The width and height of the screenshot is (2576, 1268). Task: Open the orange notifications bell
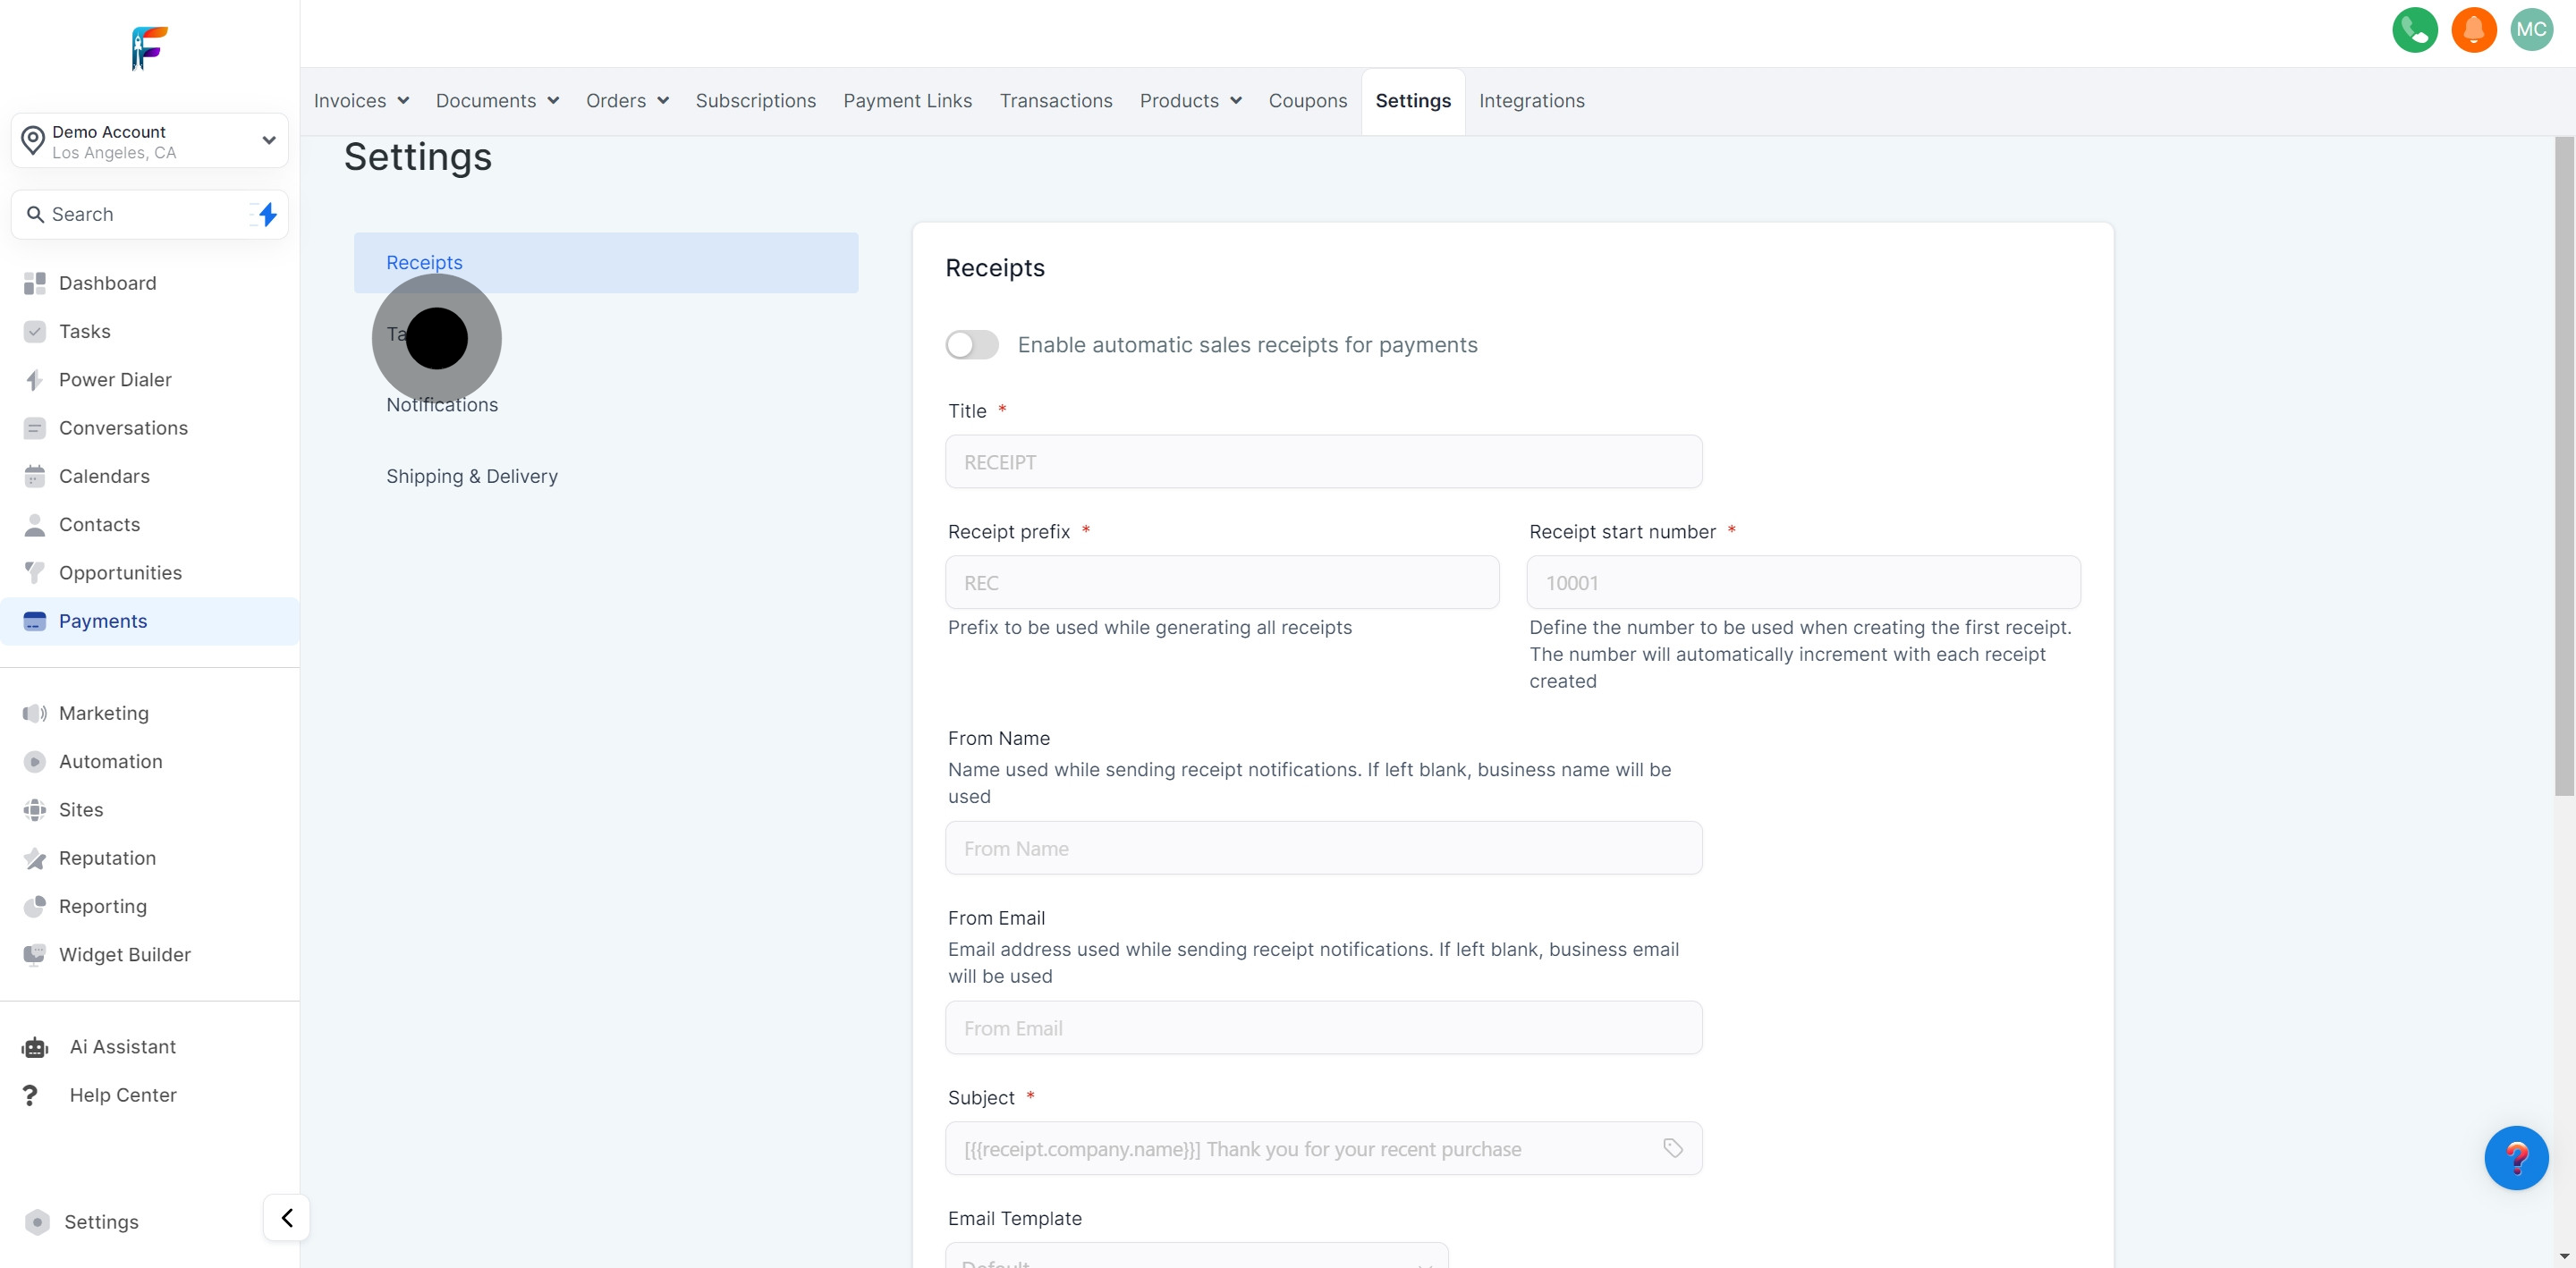2473,30
